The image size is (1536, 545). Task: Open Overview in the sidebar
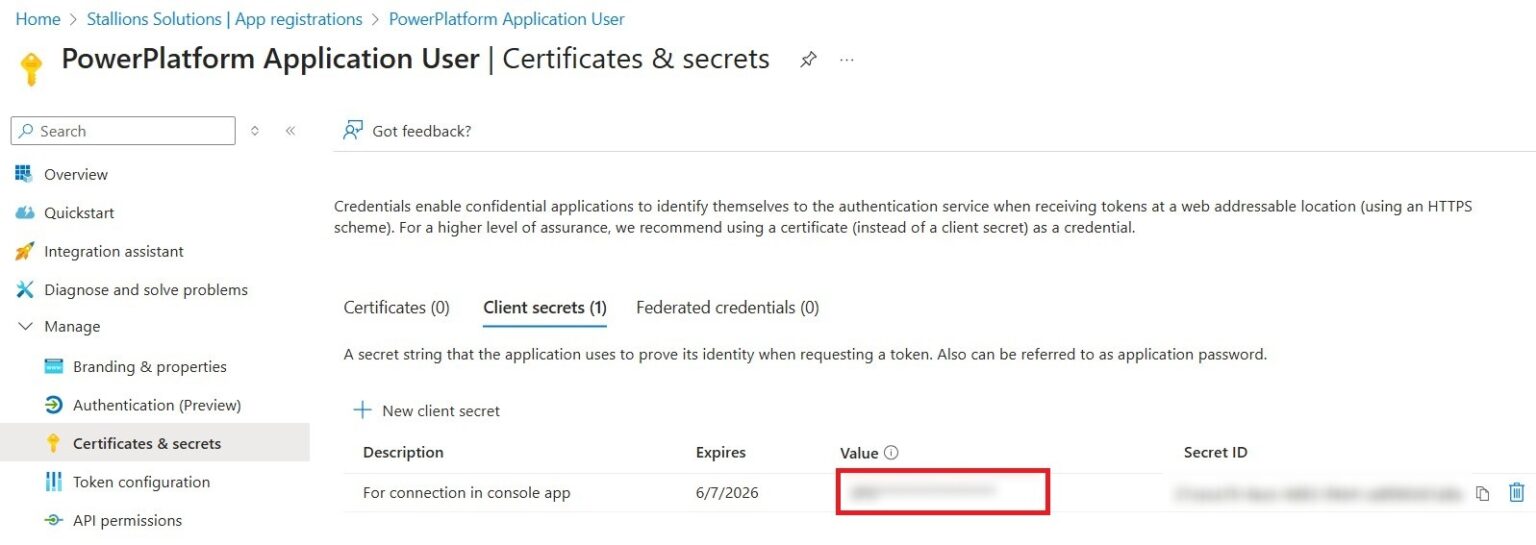[x=75, y=175]
